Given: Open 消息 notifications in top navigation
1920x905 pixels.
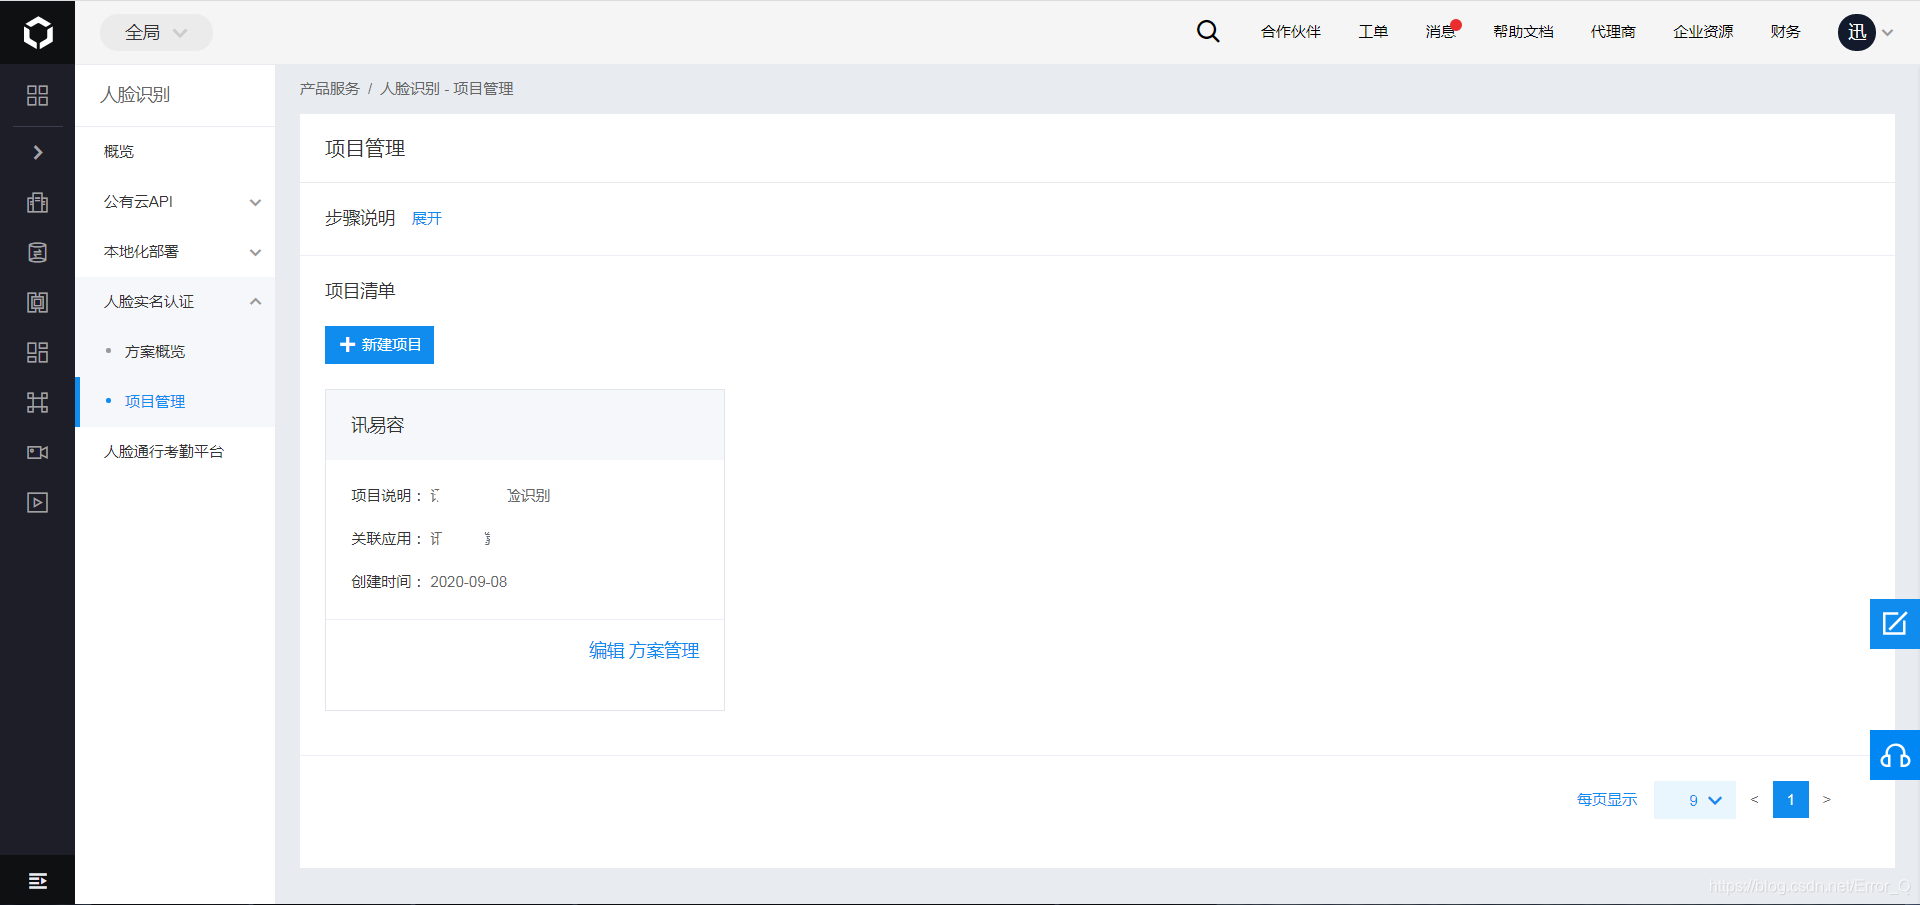Looking at the screenshot, I should [x=1441, y=32].
